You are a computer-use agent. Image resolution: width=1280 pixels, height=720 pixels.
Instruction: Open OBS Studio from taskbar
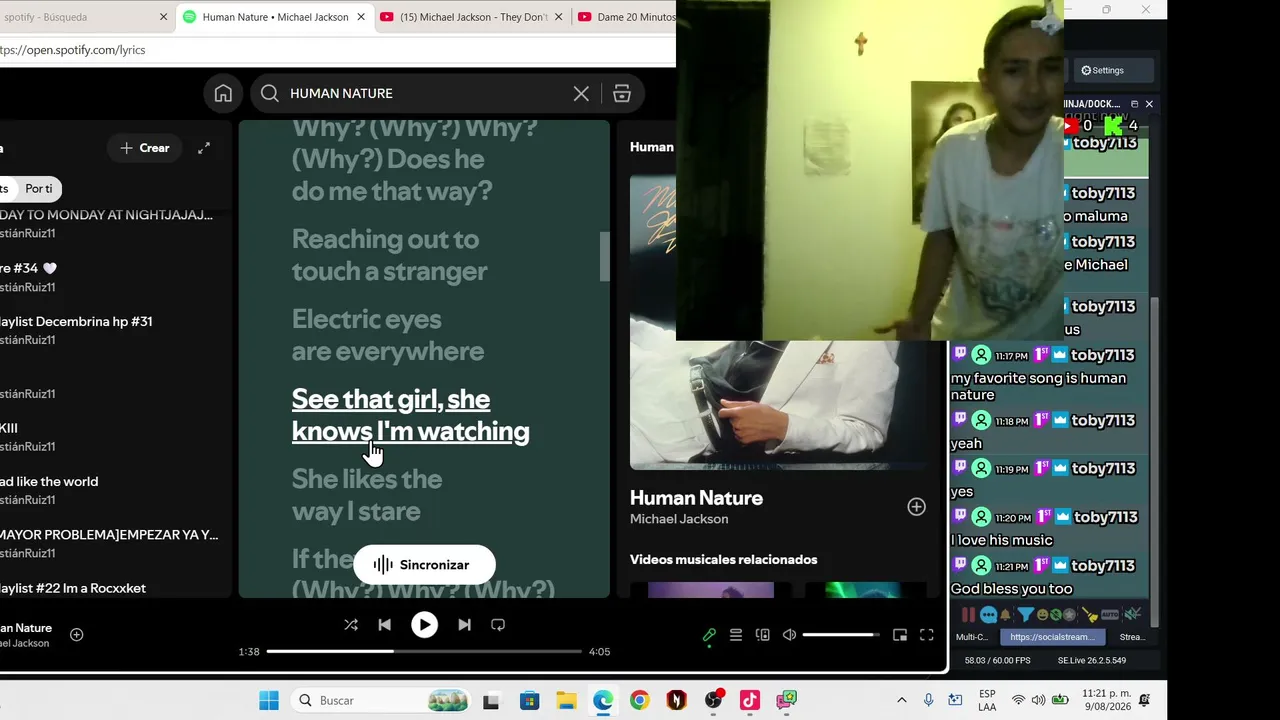click(713, 701)
